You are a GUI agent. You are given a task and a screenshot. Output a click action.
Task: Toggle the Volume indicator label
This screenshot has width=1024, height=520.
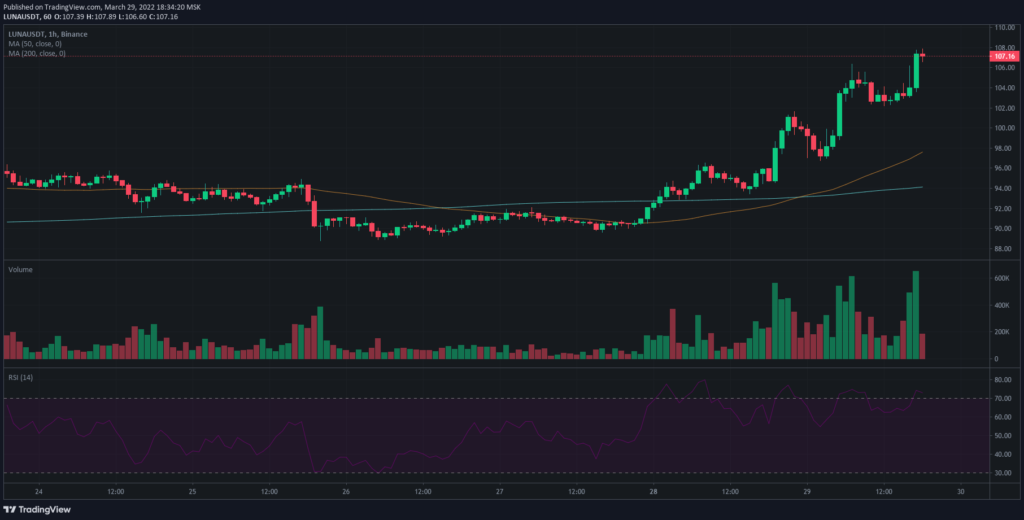[20, 270]
